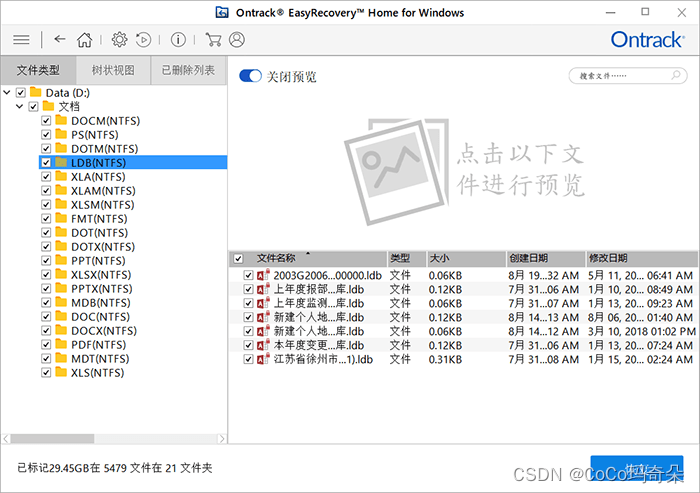Switch to the 已删除列表 tab
The width and height of the screenshot is (700, 493).
(x=188, y=71)
